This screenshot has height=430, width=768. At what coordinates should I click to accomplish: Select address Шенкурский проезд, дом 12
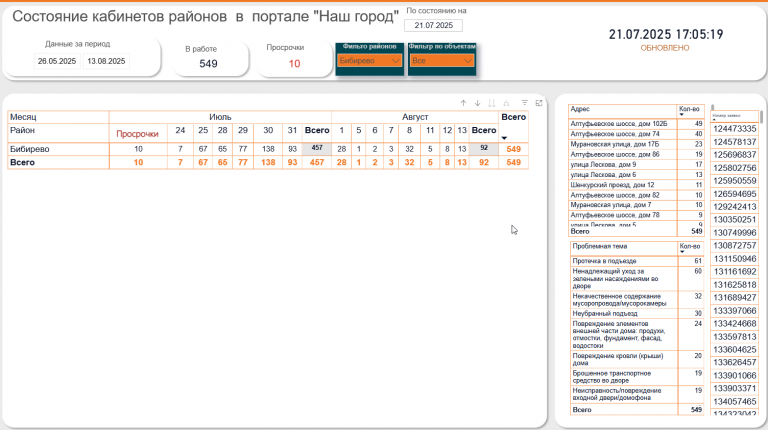point(612,185)
